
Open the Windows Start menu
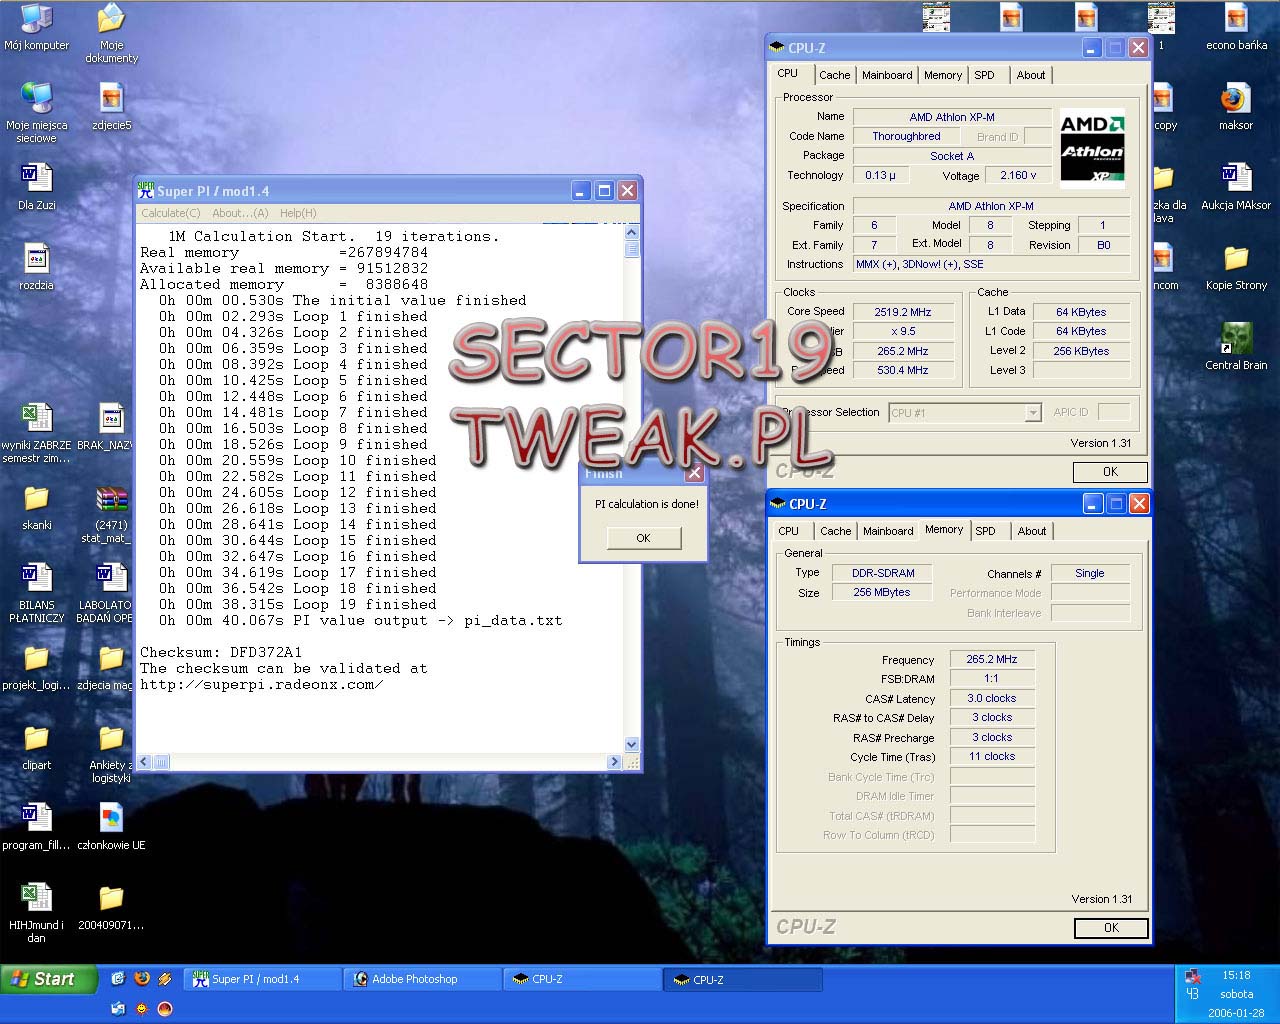coord(49,979)
